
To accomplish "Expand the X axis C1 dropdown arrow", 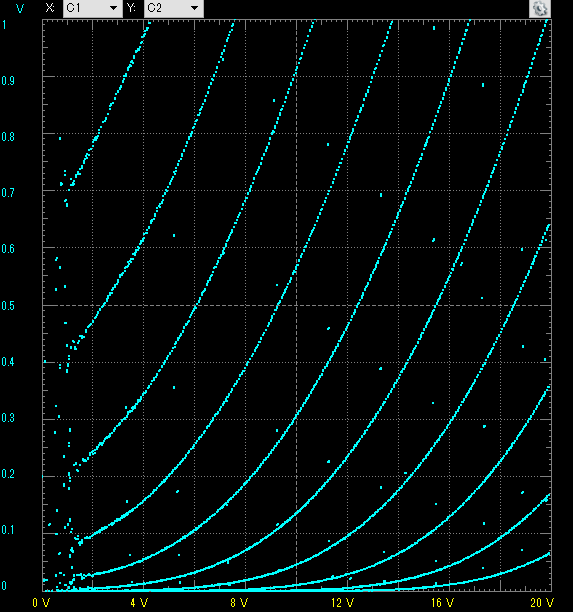I will point(114,8).
